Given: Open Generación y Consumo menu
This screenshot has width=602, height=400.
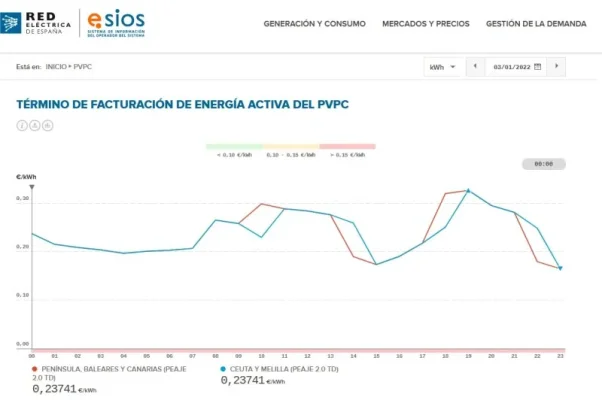Looking at the screenshot, I should tap(314, 24).
